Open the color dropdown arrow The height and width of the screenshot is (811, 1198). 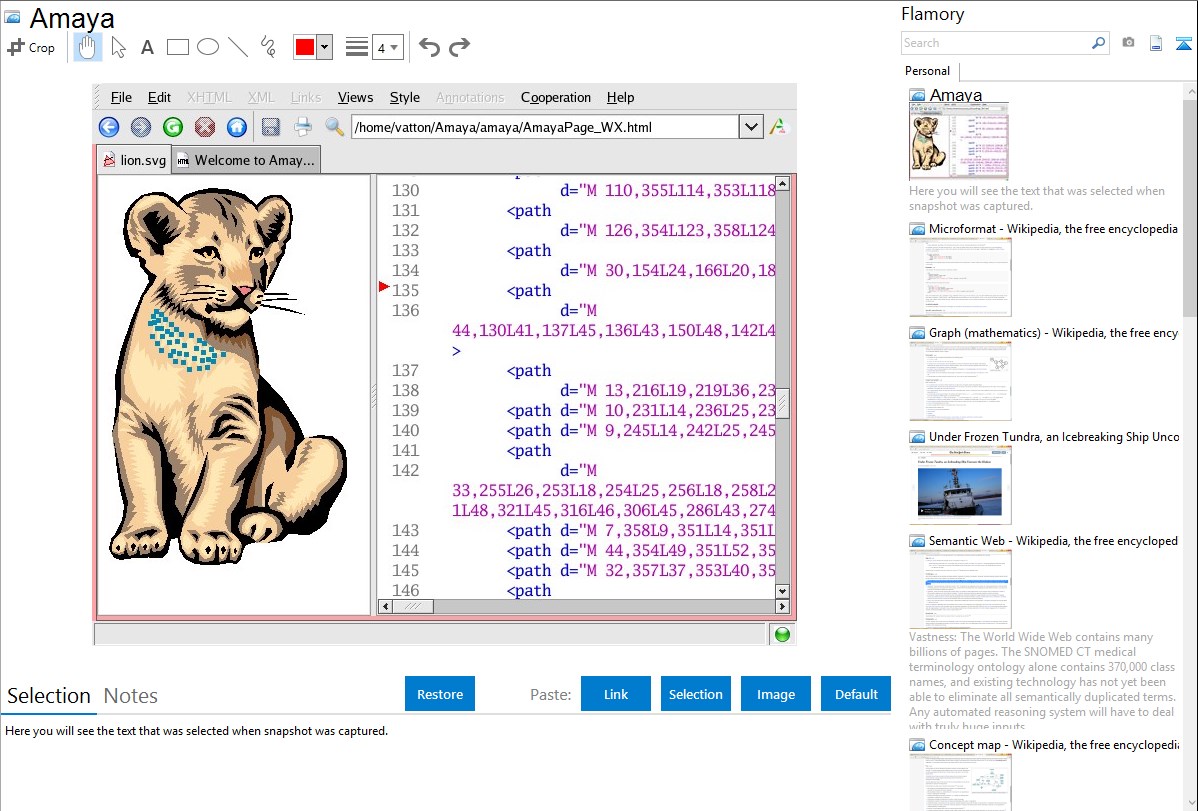324,47
